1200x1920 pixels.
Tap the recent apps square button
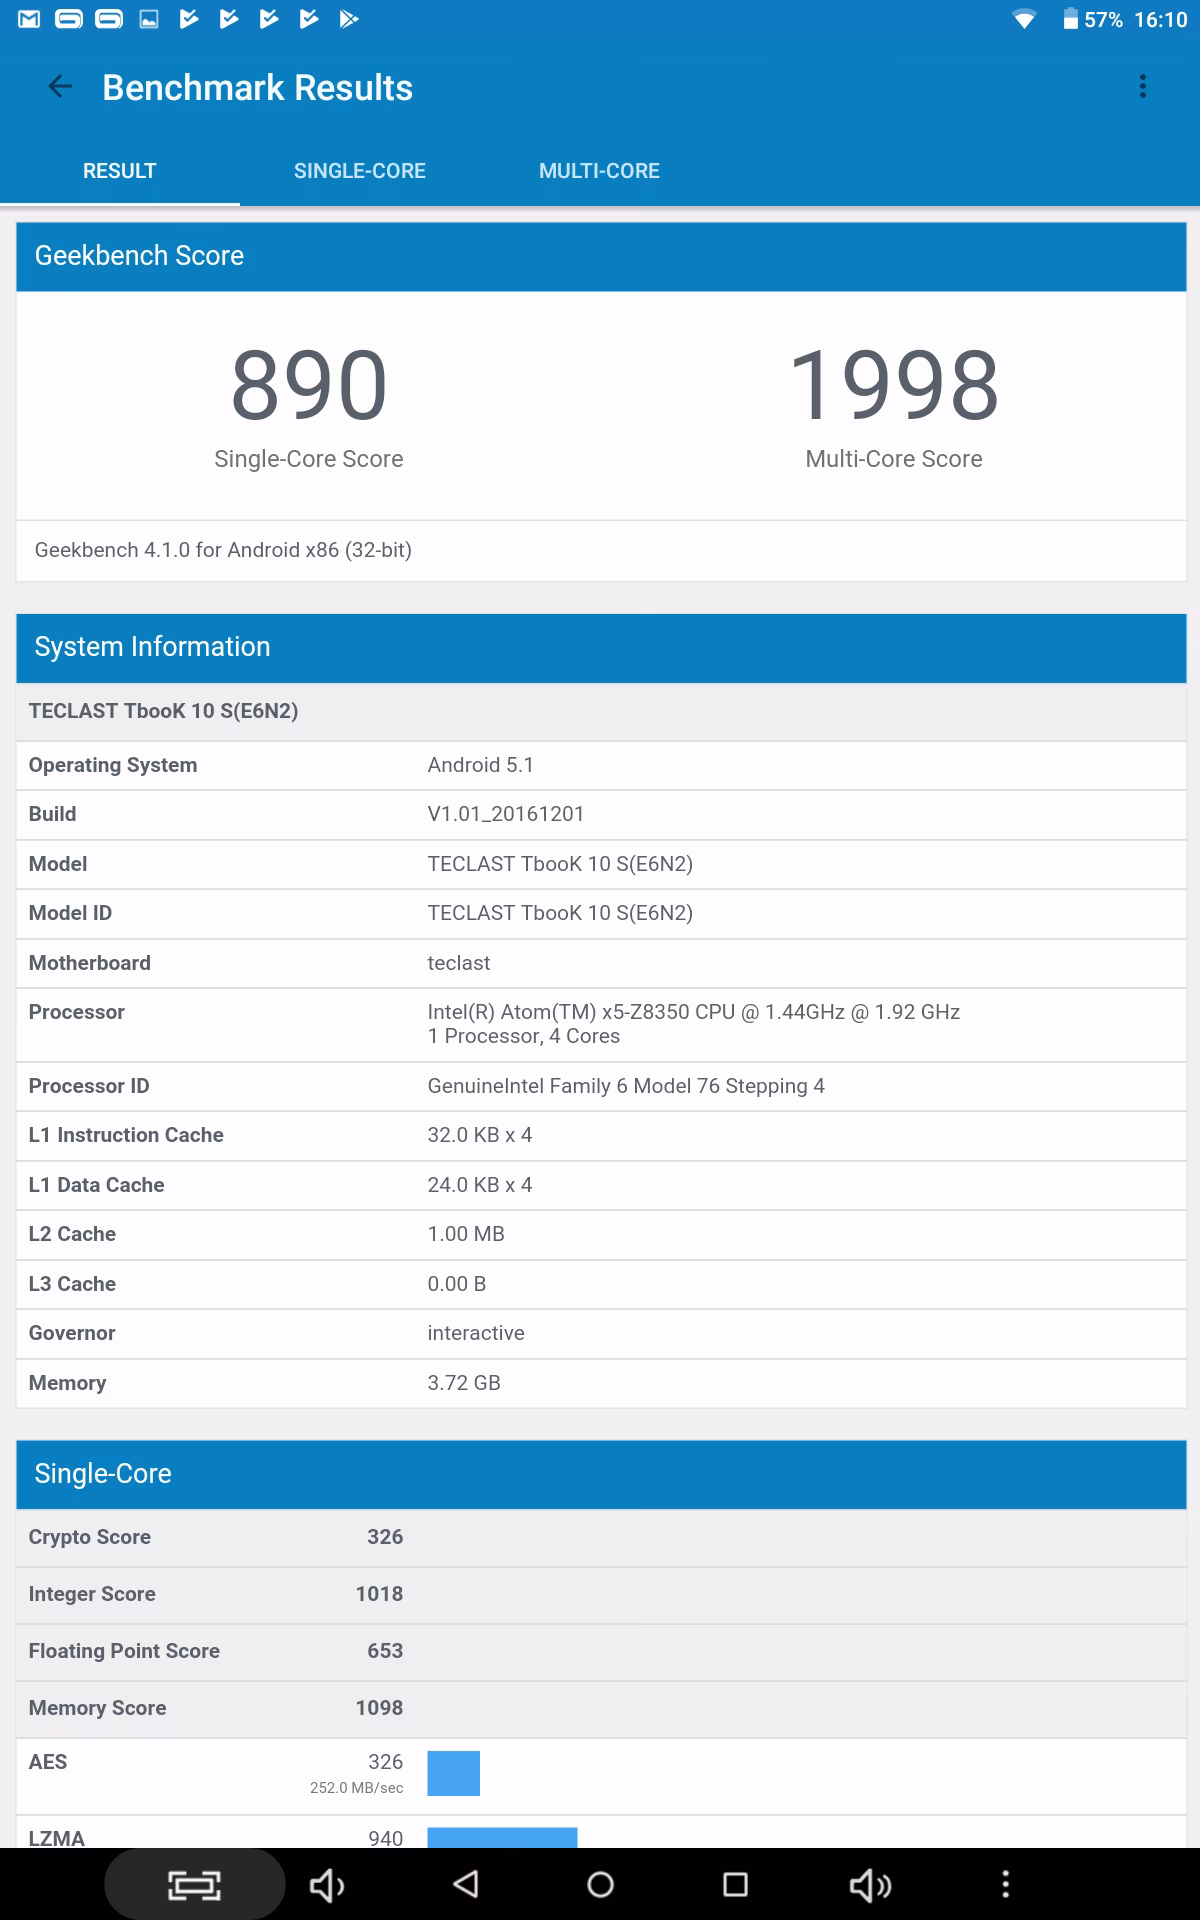click(x=735, y=1885)
